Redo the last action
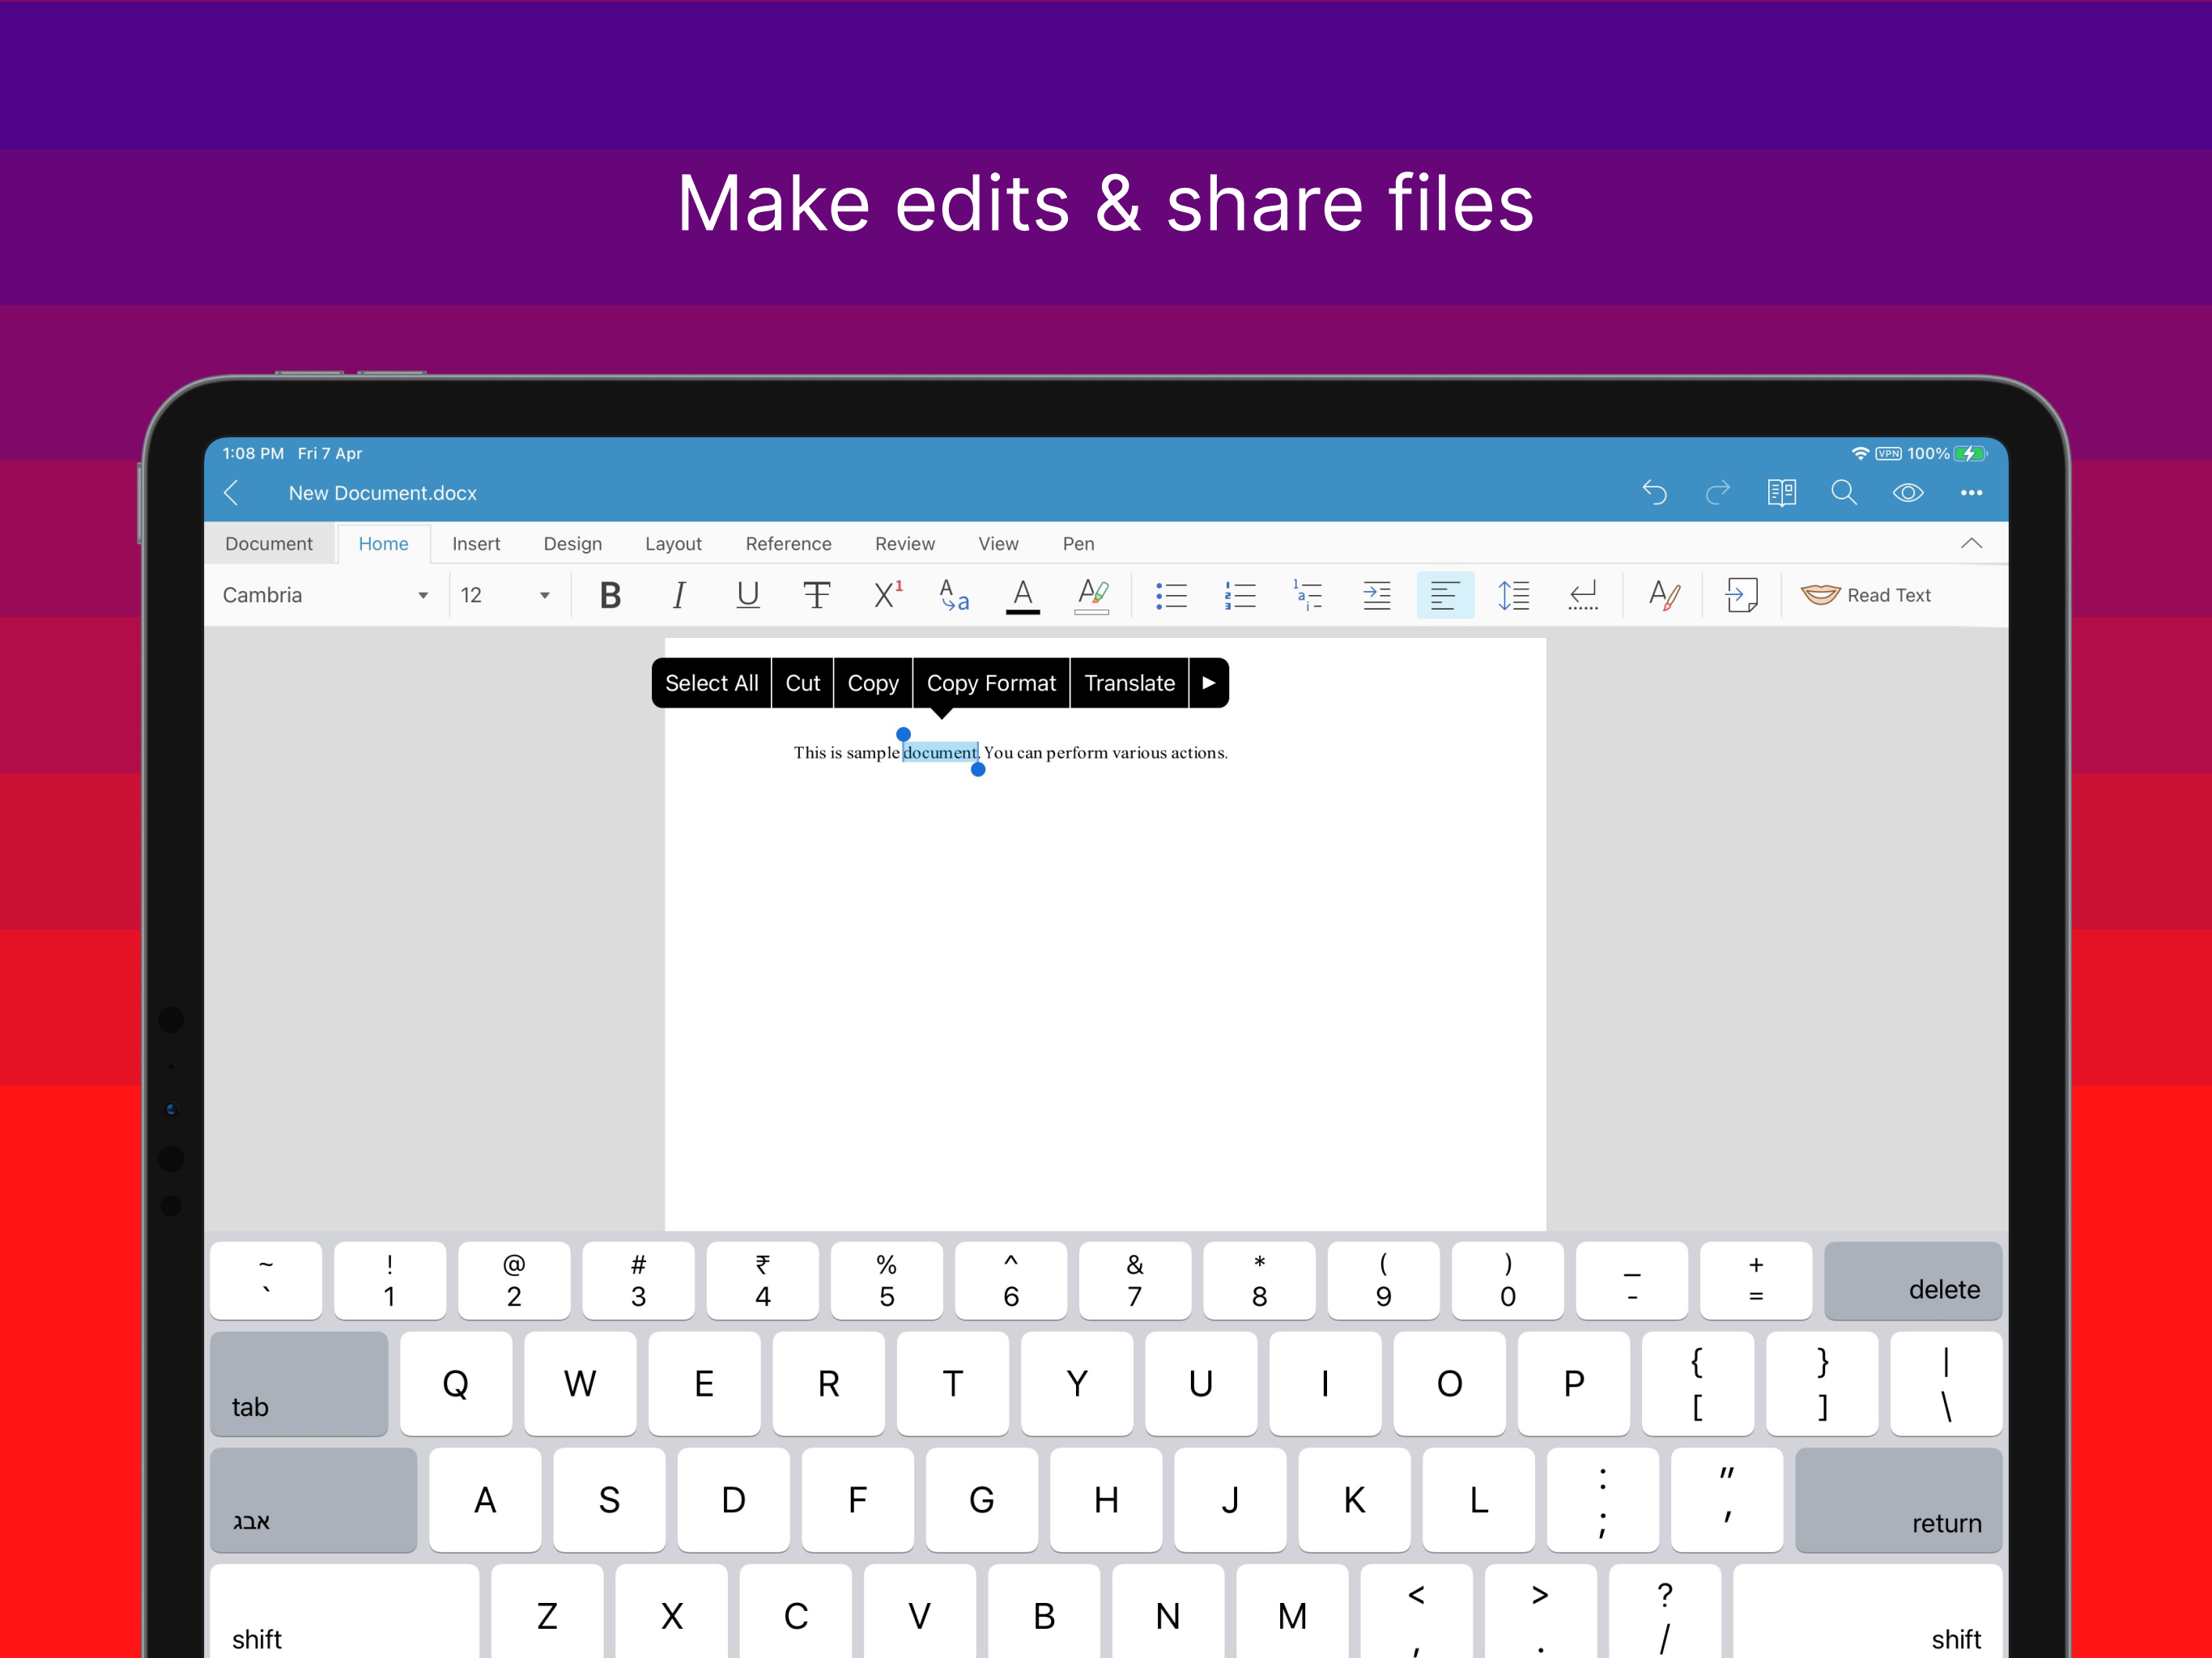Image resolution: width=2212 pixels, height=1658 pixels. (1718, 492)
